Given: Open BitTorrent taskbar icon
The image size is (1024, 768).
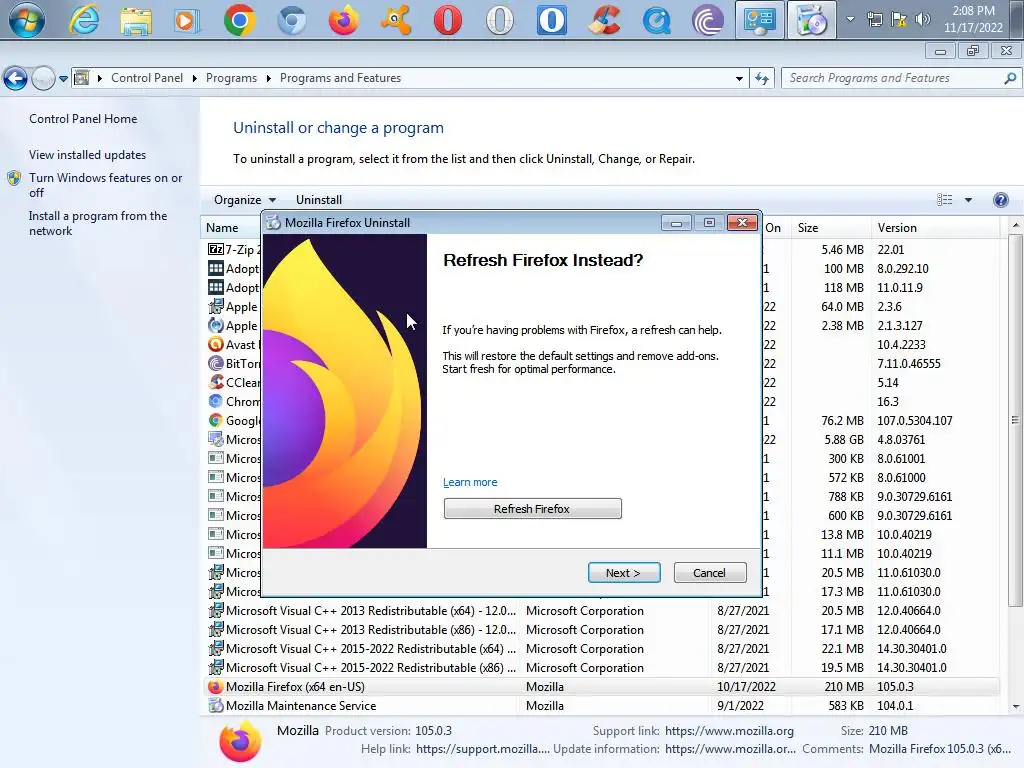Looking at the screenshot, I should click(708, 20).
